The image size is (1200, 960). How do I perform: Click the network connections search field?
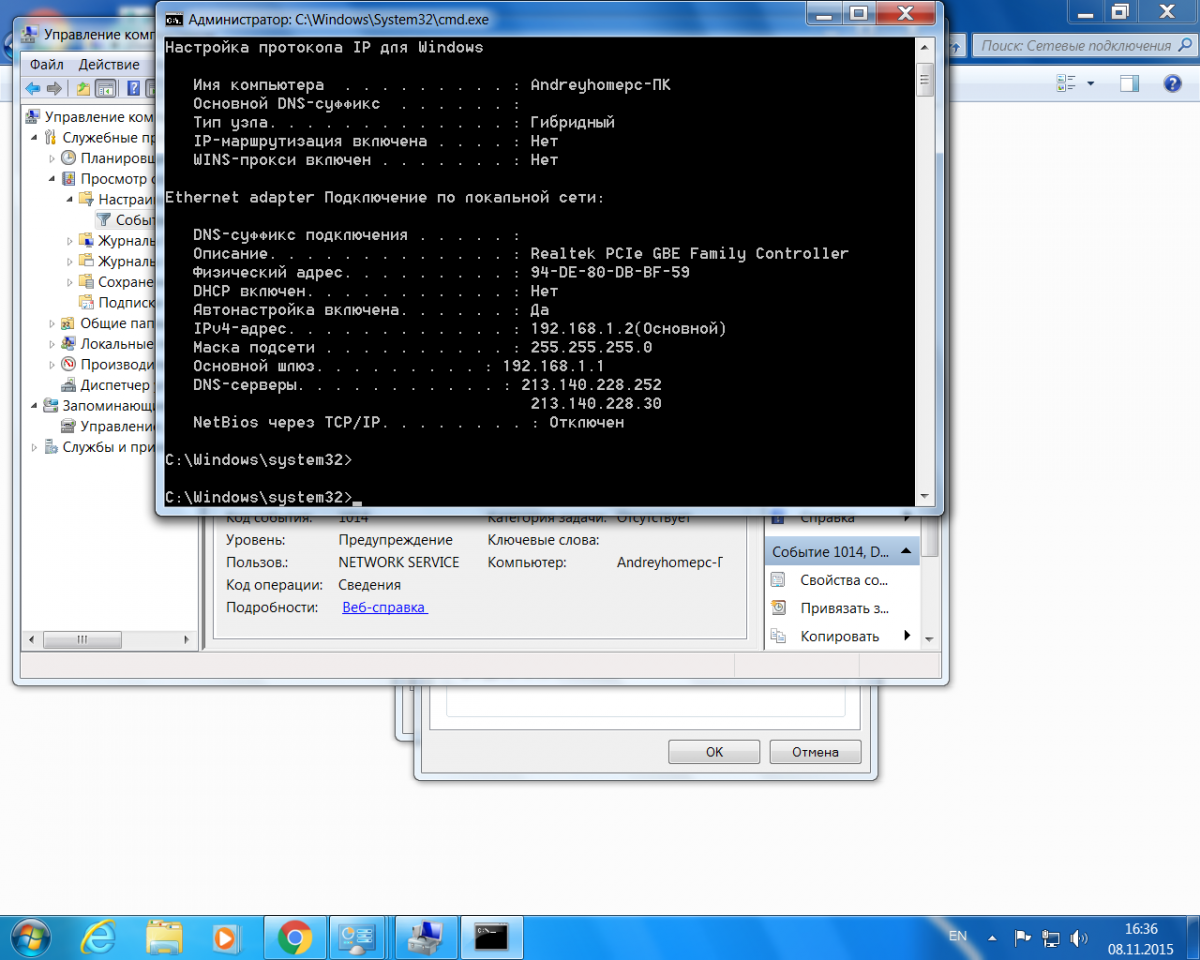[1075, 46]
